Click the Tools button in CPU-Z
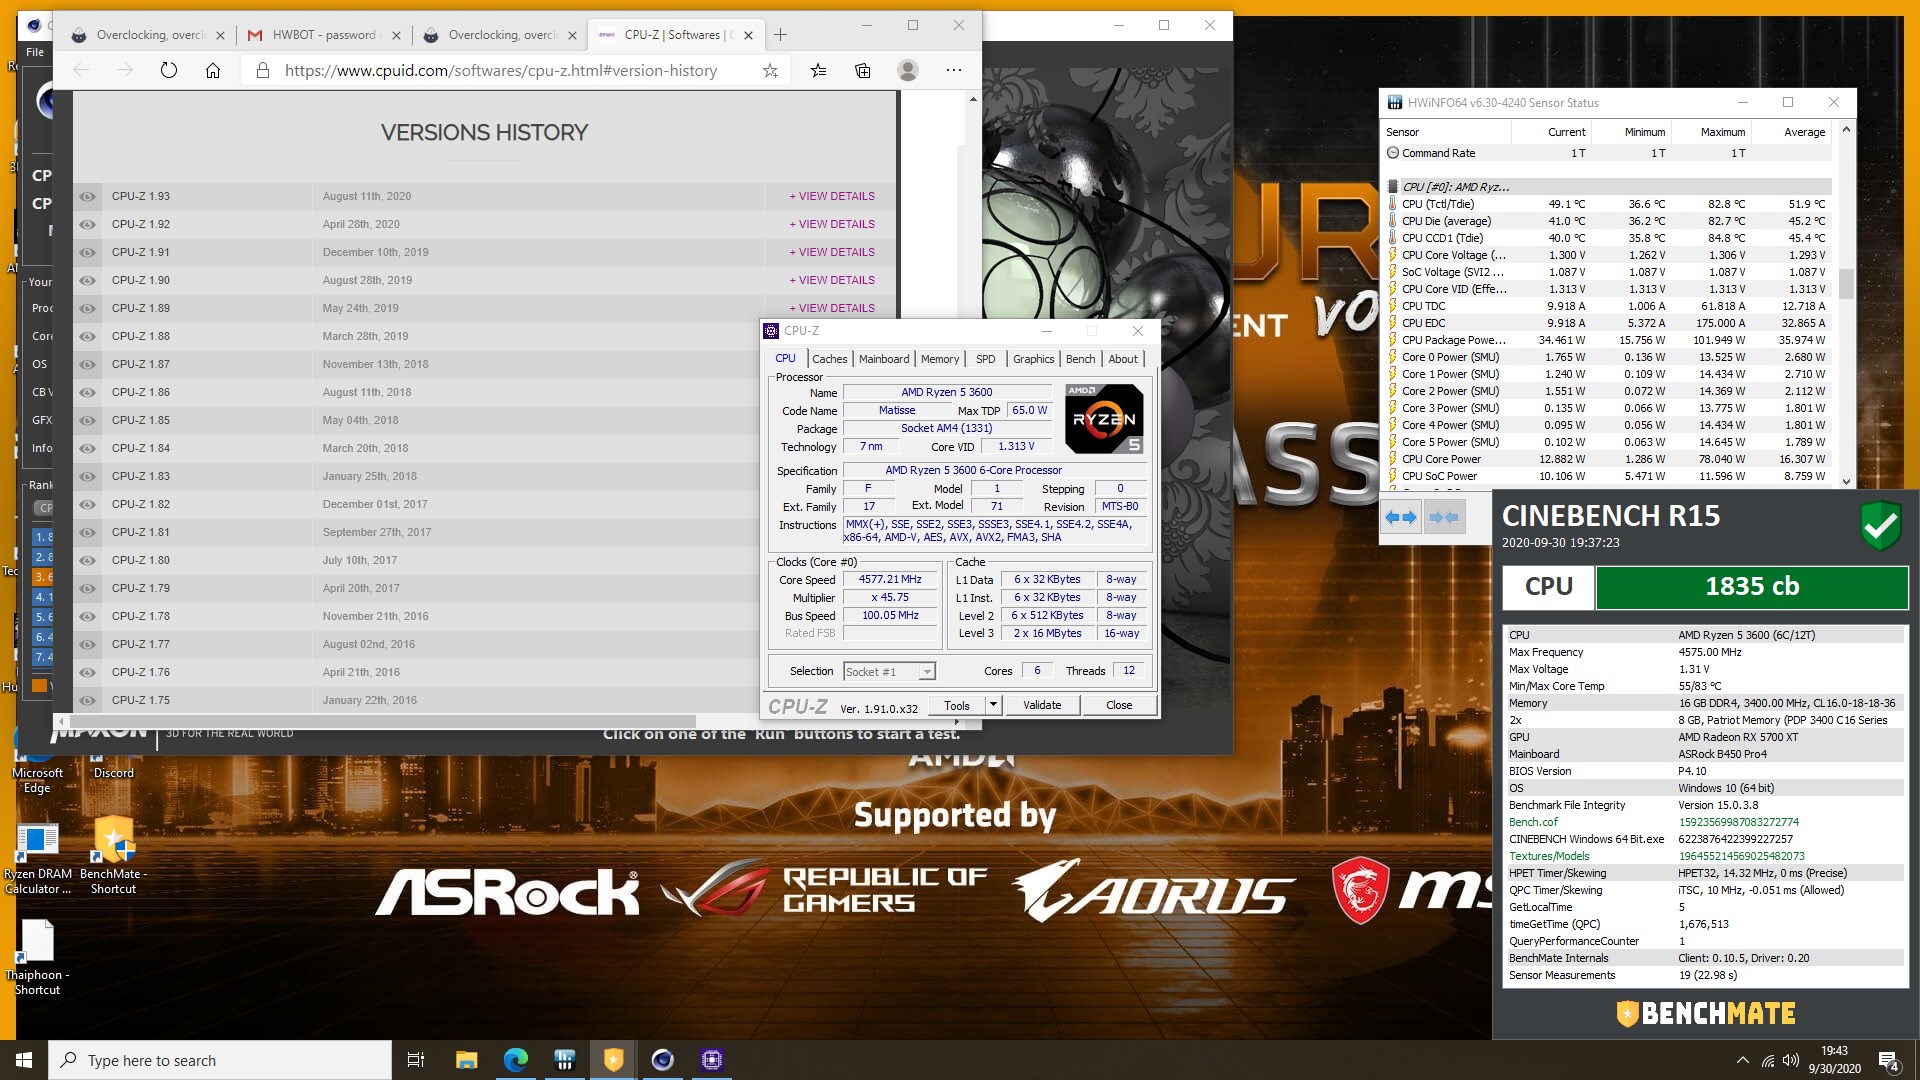This screenshot has height=1080, width=1920. [x=957, y=705]
